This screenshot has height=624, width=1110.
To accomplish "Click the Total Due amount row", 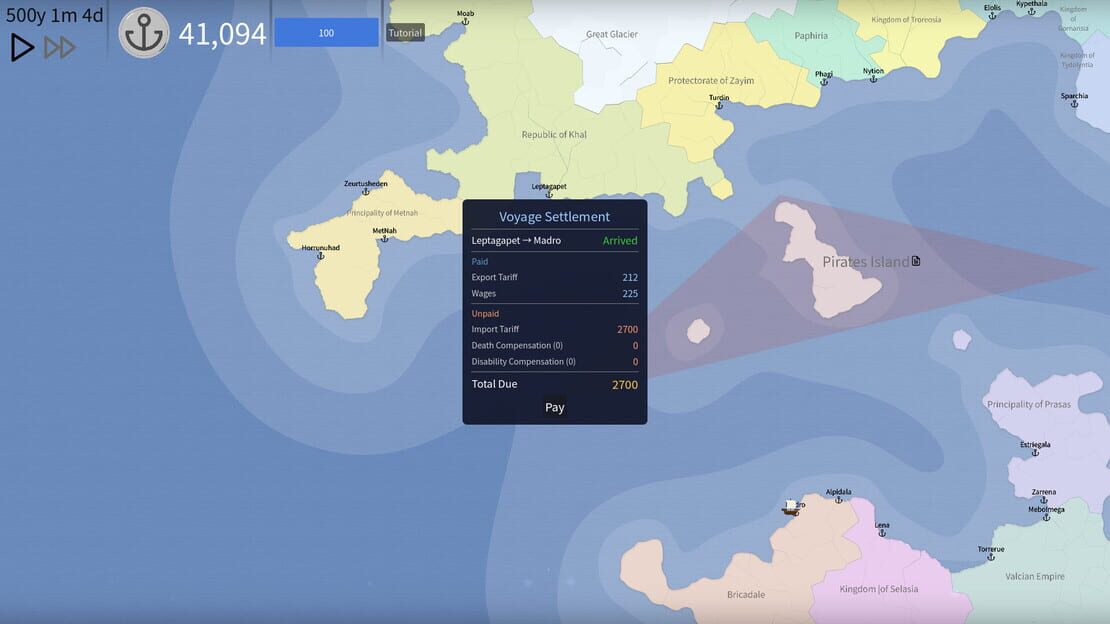I will coord(554,385).
